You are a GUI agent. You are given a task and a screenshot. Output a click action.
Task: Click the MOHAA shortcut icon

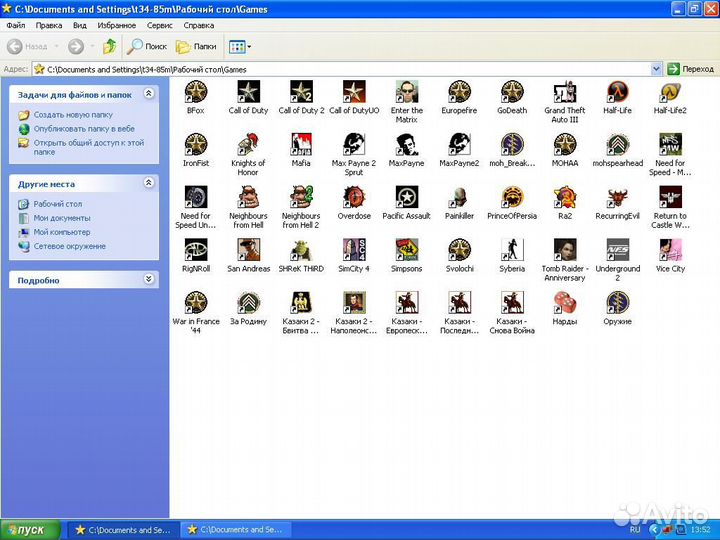(x=565, y=144)
